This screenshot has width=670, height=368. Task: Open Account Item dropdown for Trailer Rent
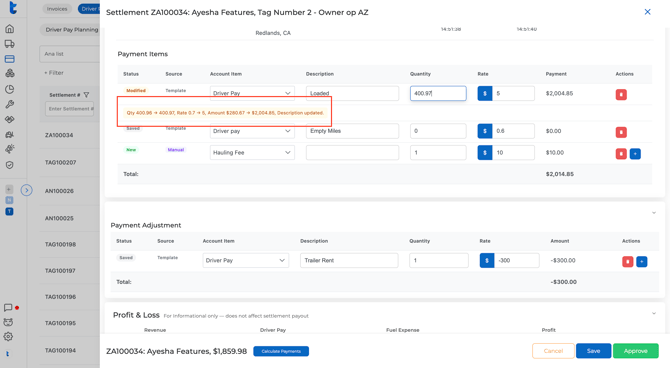coord(246,260)
